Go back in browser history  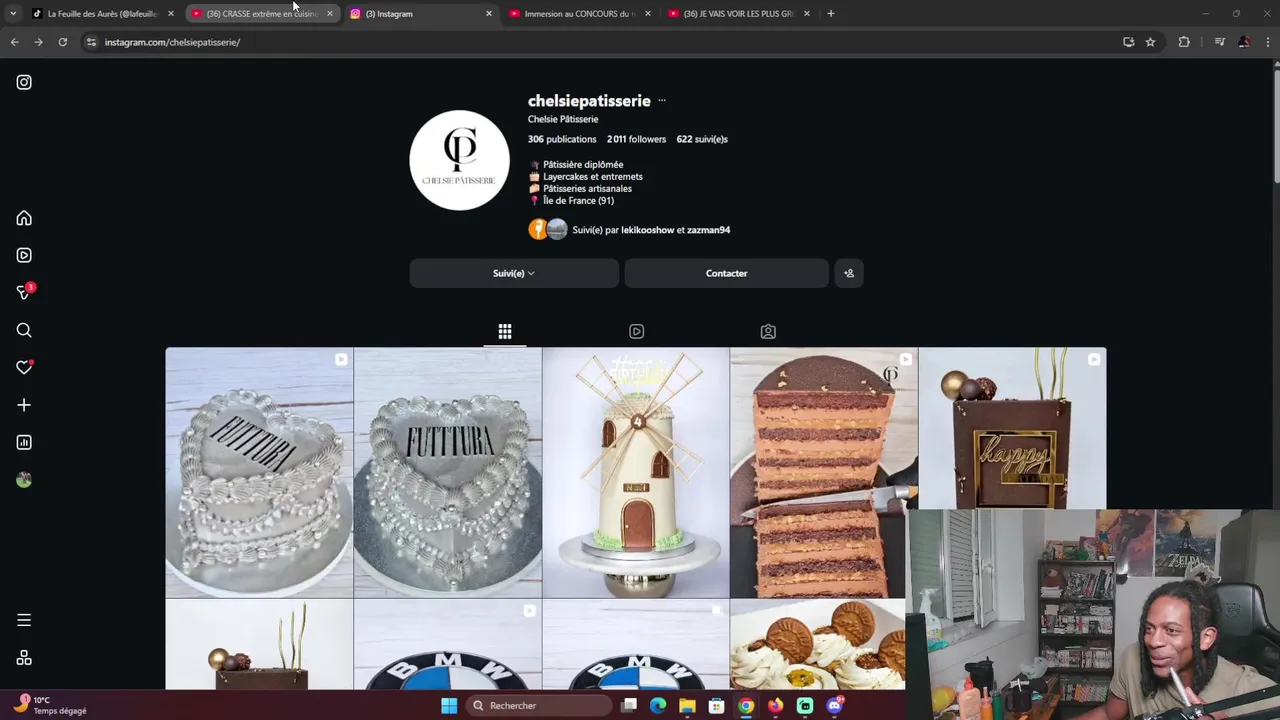pyautogui.click(x=14, y=42)
